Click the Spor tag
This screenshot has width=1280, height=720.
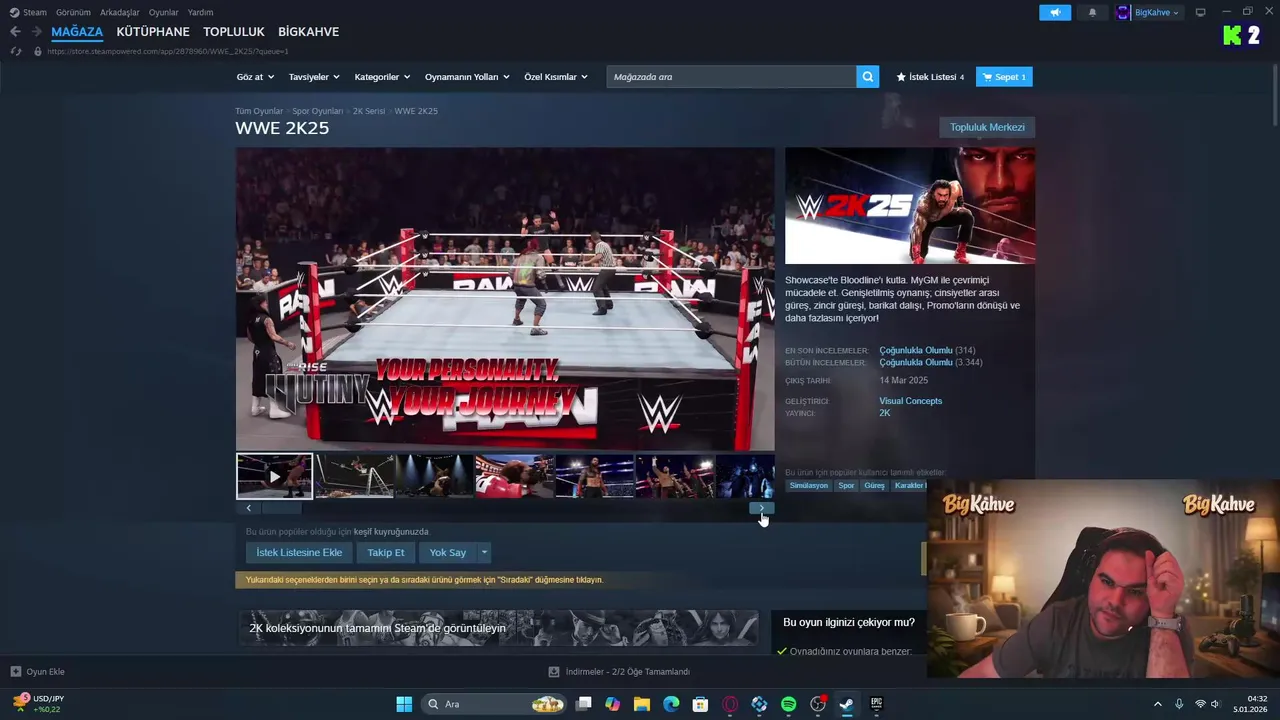point(846,486)
